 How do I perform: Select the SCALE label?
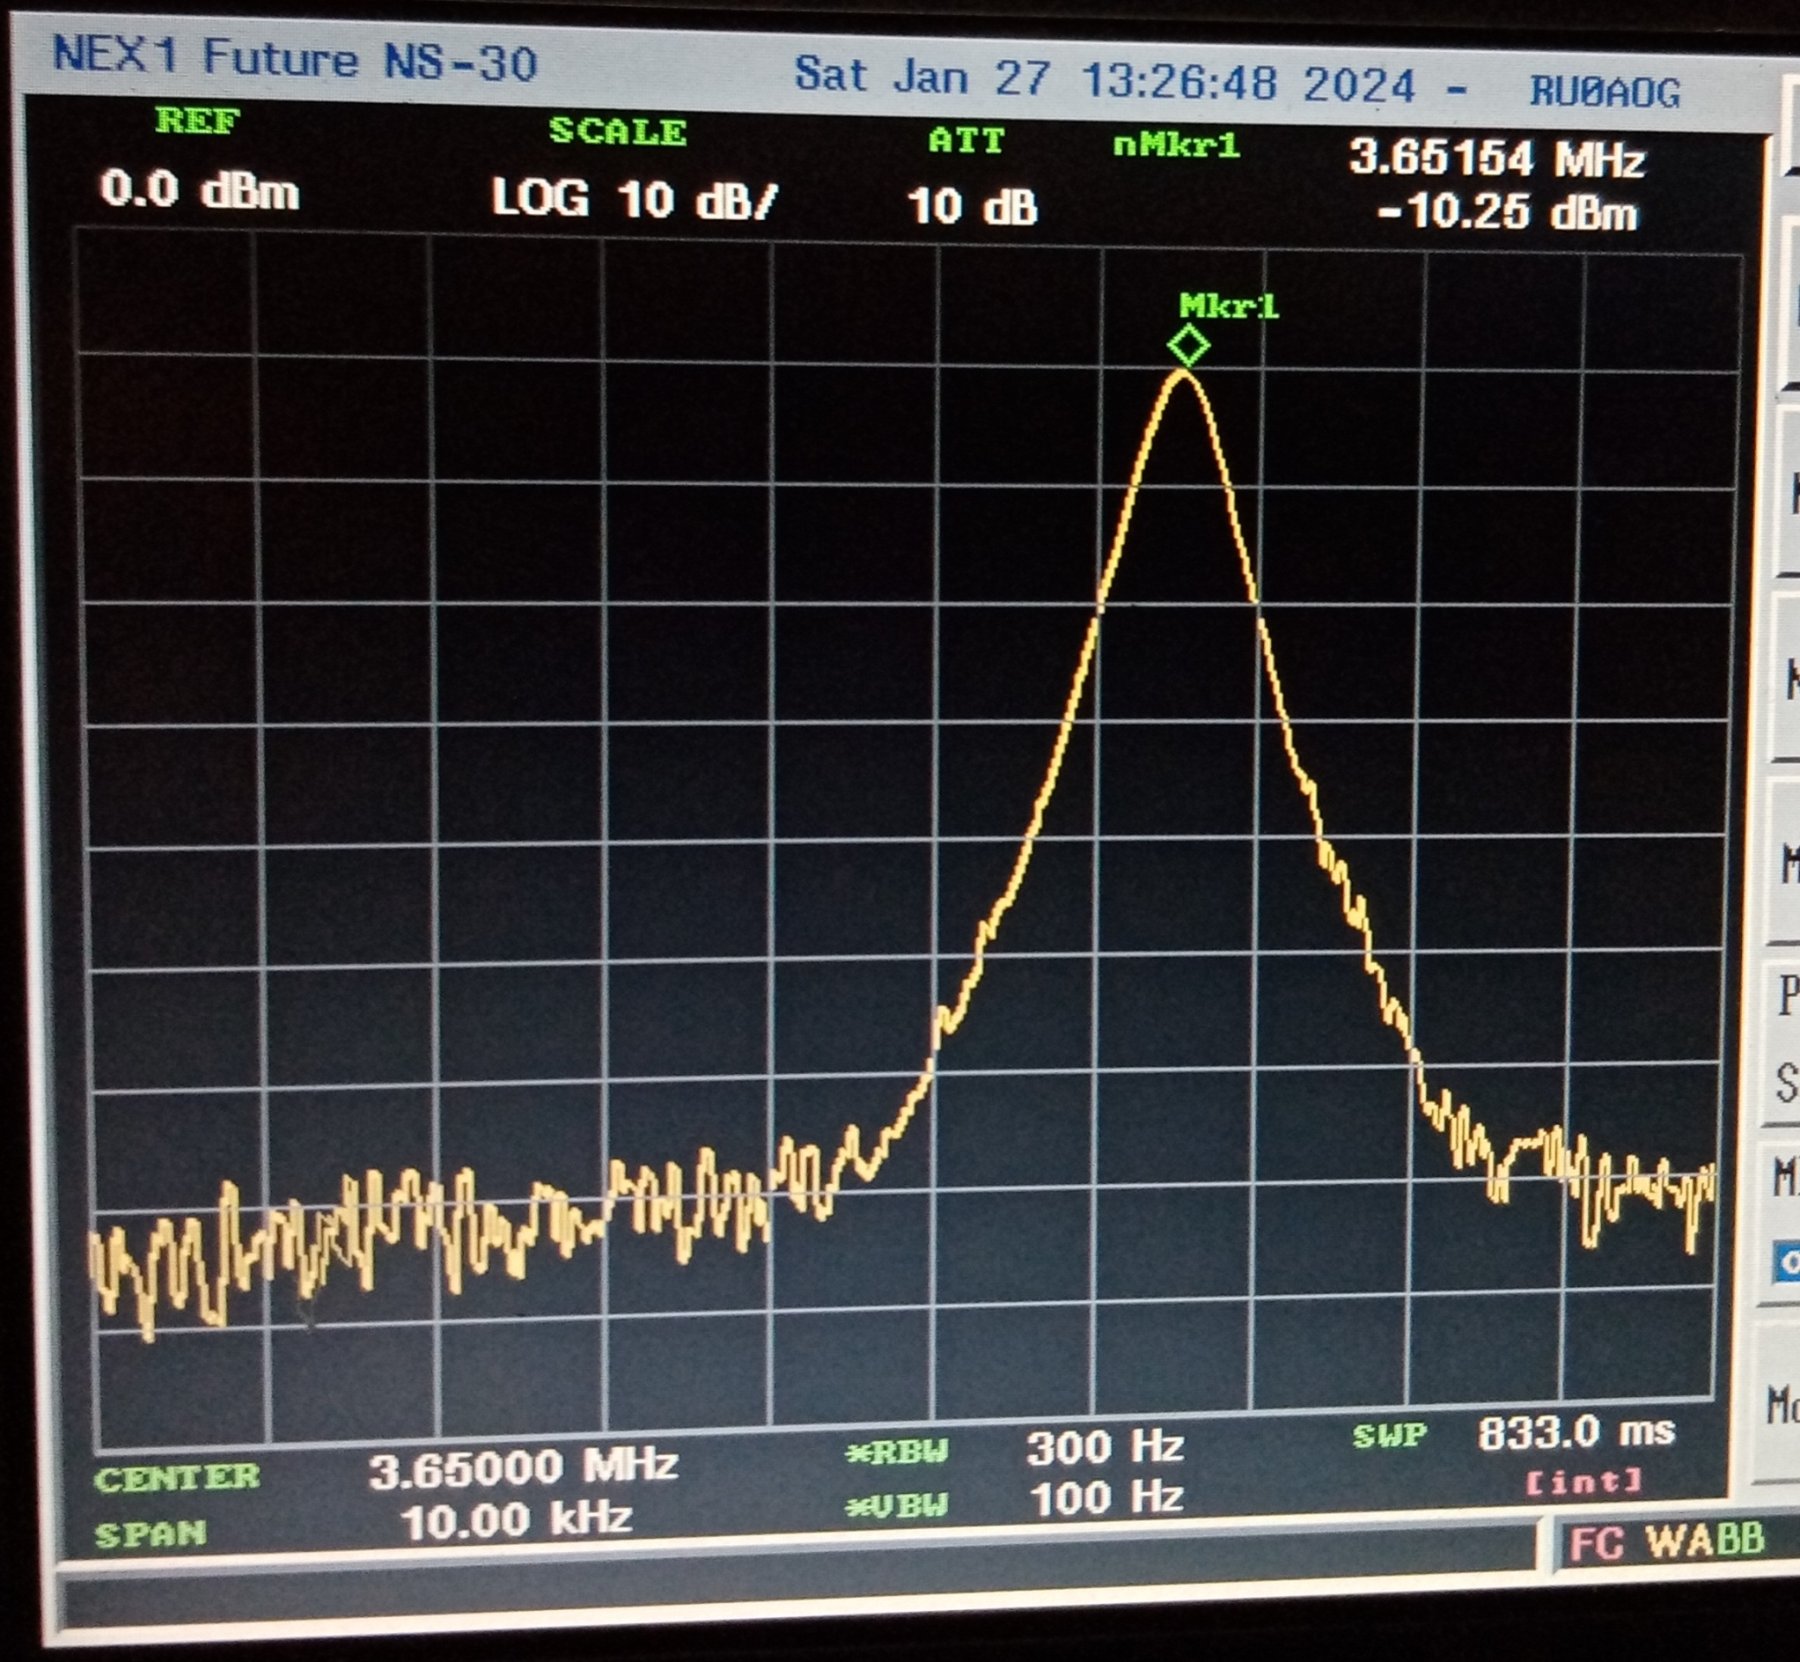617,131
